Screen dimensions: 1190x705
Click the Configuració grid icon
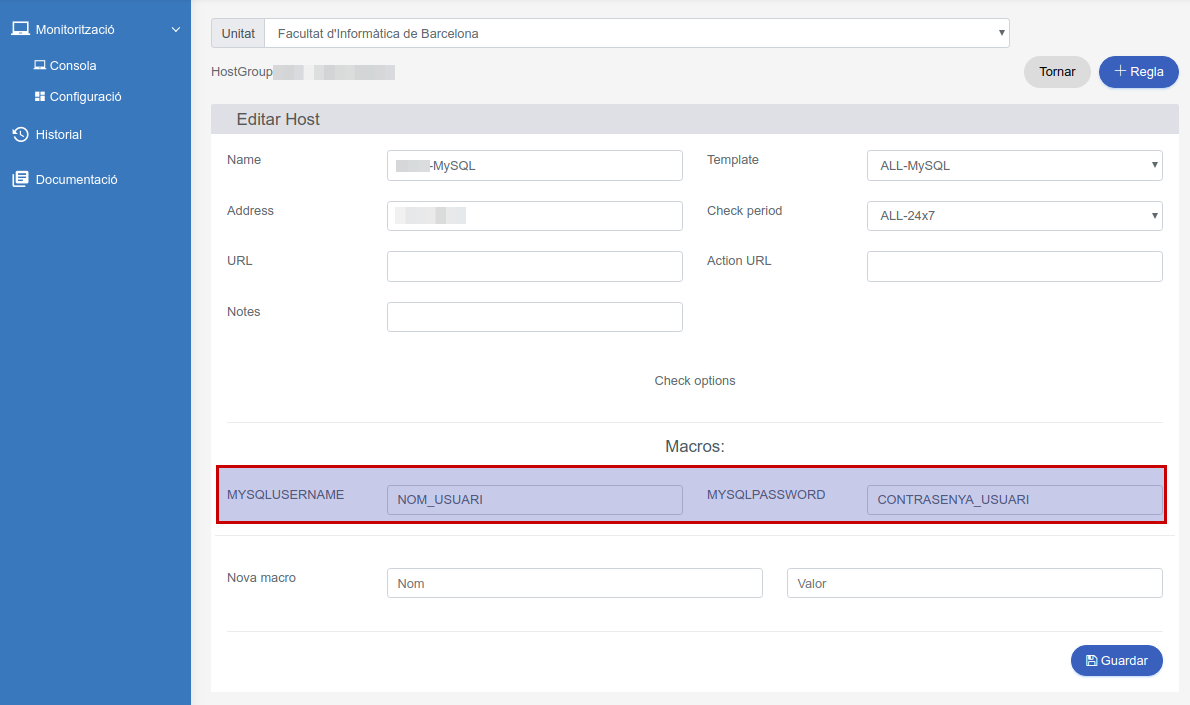[40, 97]
